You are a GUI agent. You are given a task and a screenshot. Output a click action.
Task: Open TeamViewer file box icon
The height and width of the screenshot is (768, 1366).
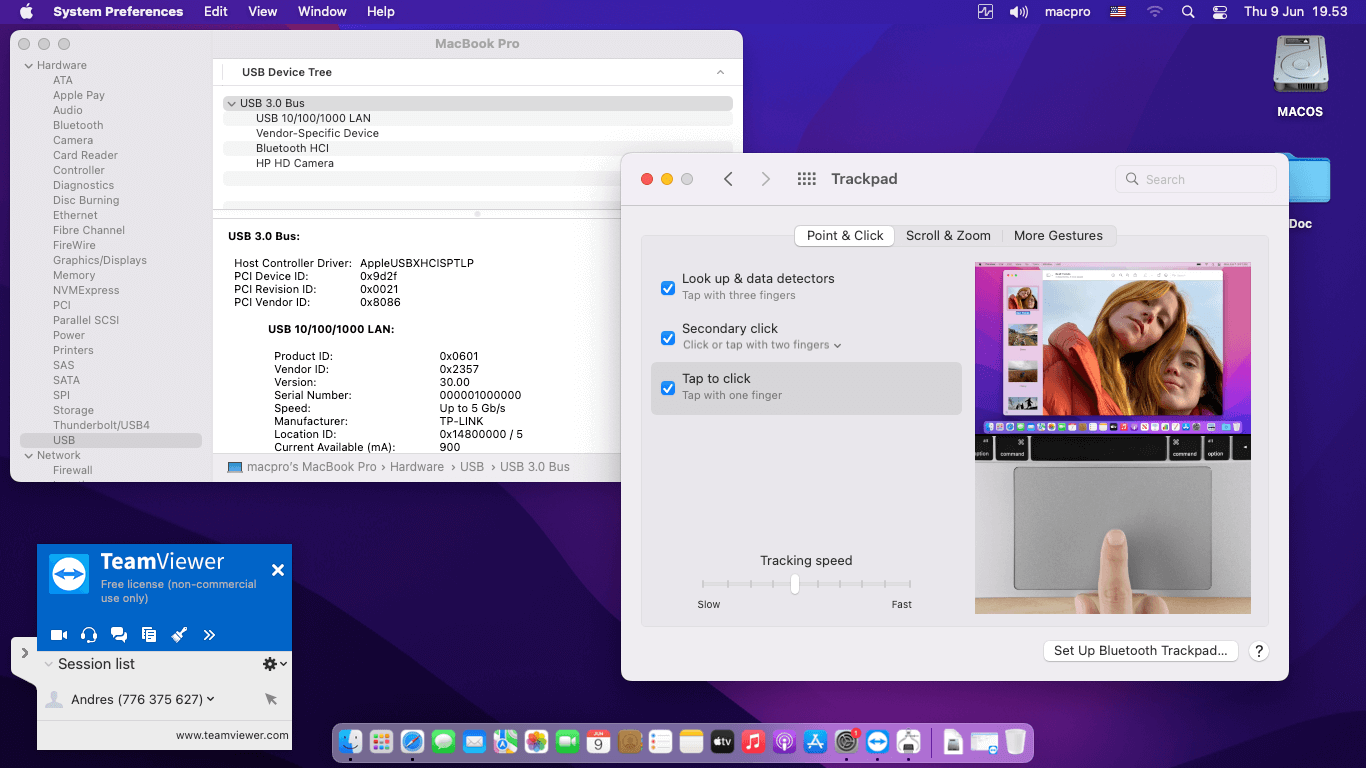pyautogui.click(x=149, y=634)
